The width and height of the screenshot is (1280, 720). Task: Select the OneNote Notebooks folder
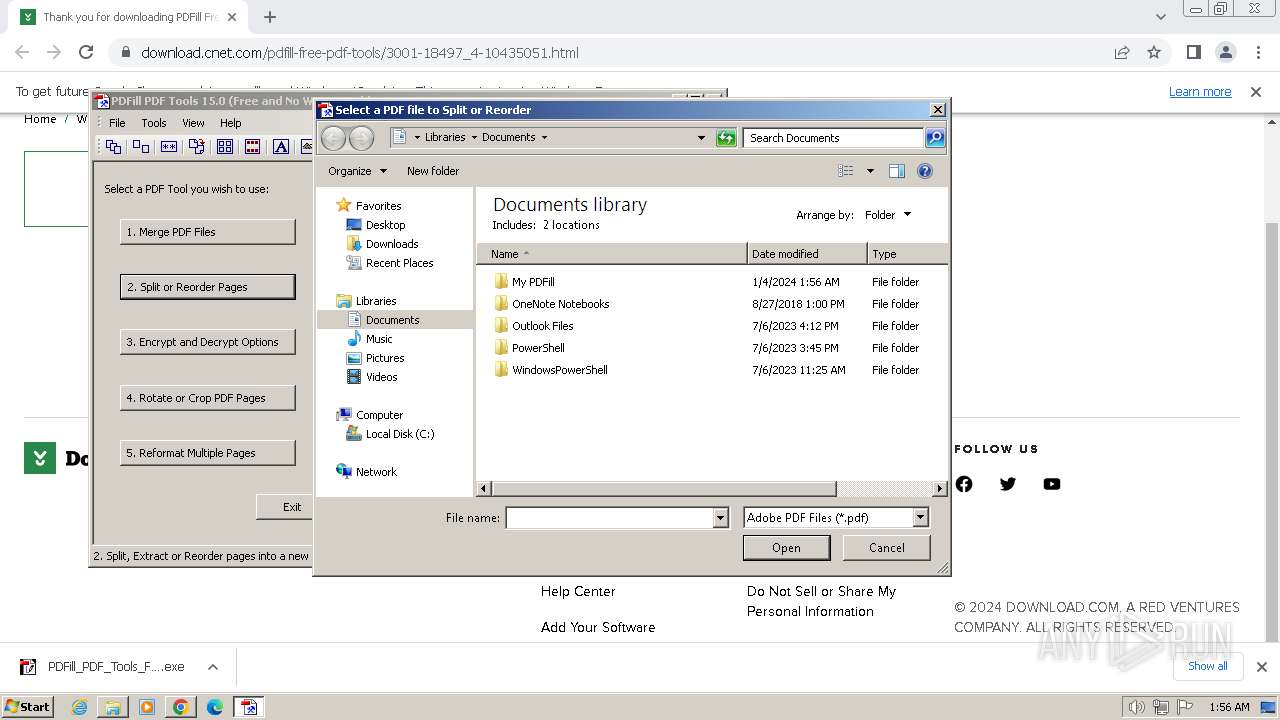pyautogui.click(x=560, y=304)
